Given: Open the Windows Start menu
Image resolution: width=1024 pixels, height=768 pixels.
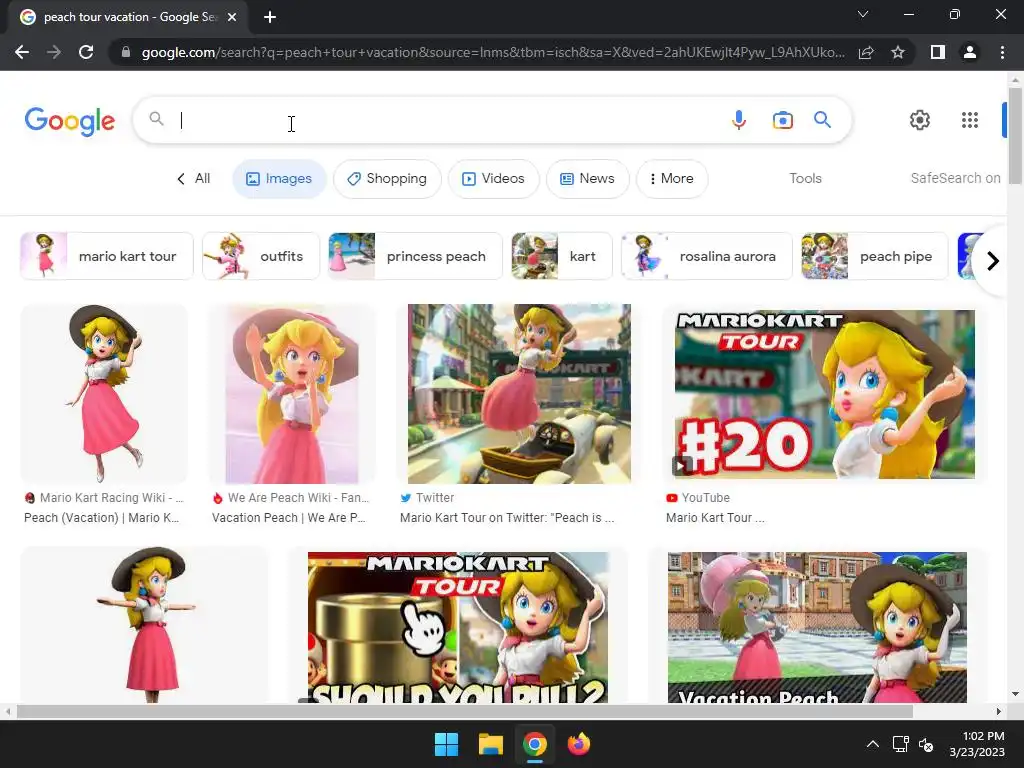Looking at the screenshot, I should click(x=447, y=744).
